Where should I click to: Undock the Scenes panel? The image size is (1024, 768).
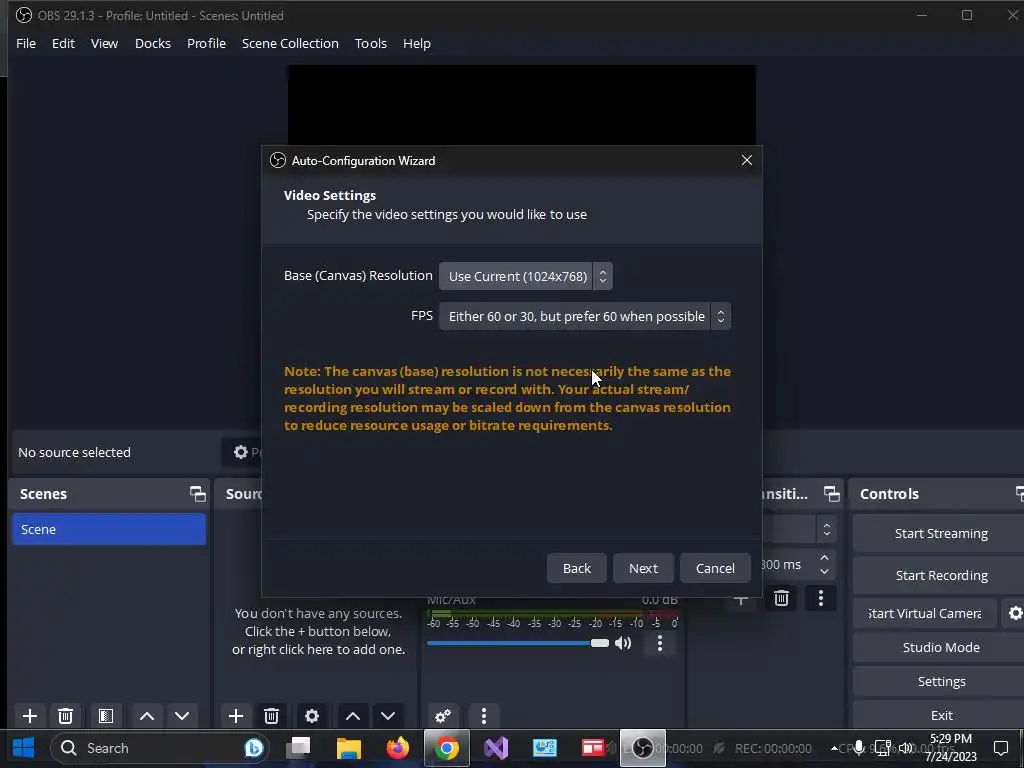(x=197, y=494)
